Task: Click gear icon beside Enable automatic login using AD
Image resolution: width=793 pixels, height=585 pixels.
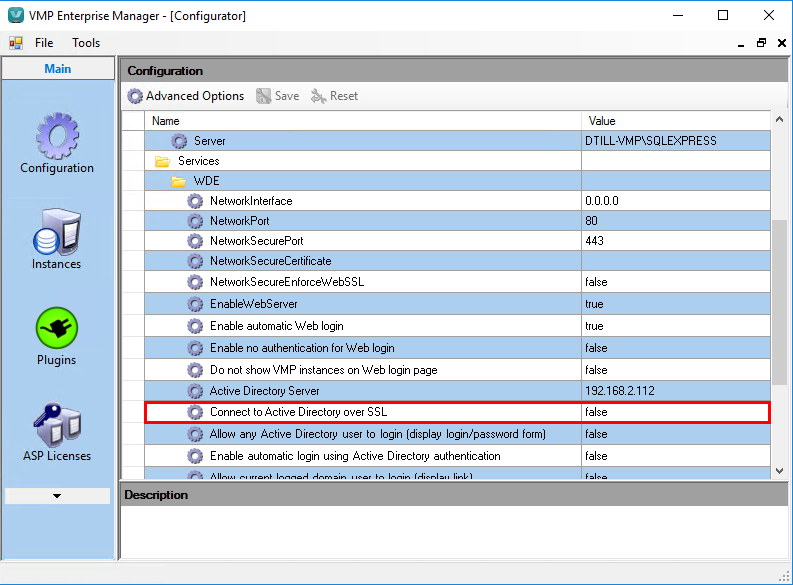Action: 195,457
